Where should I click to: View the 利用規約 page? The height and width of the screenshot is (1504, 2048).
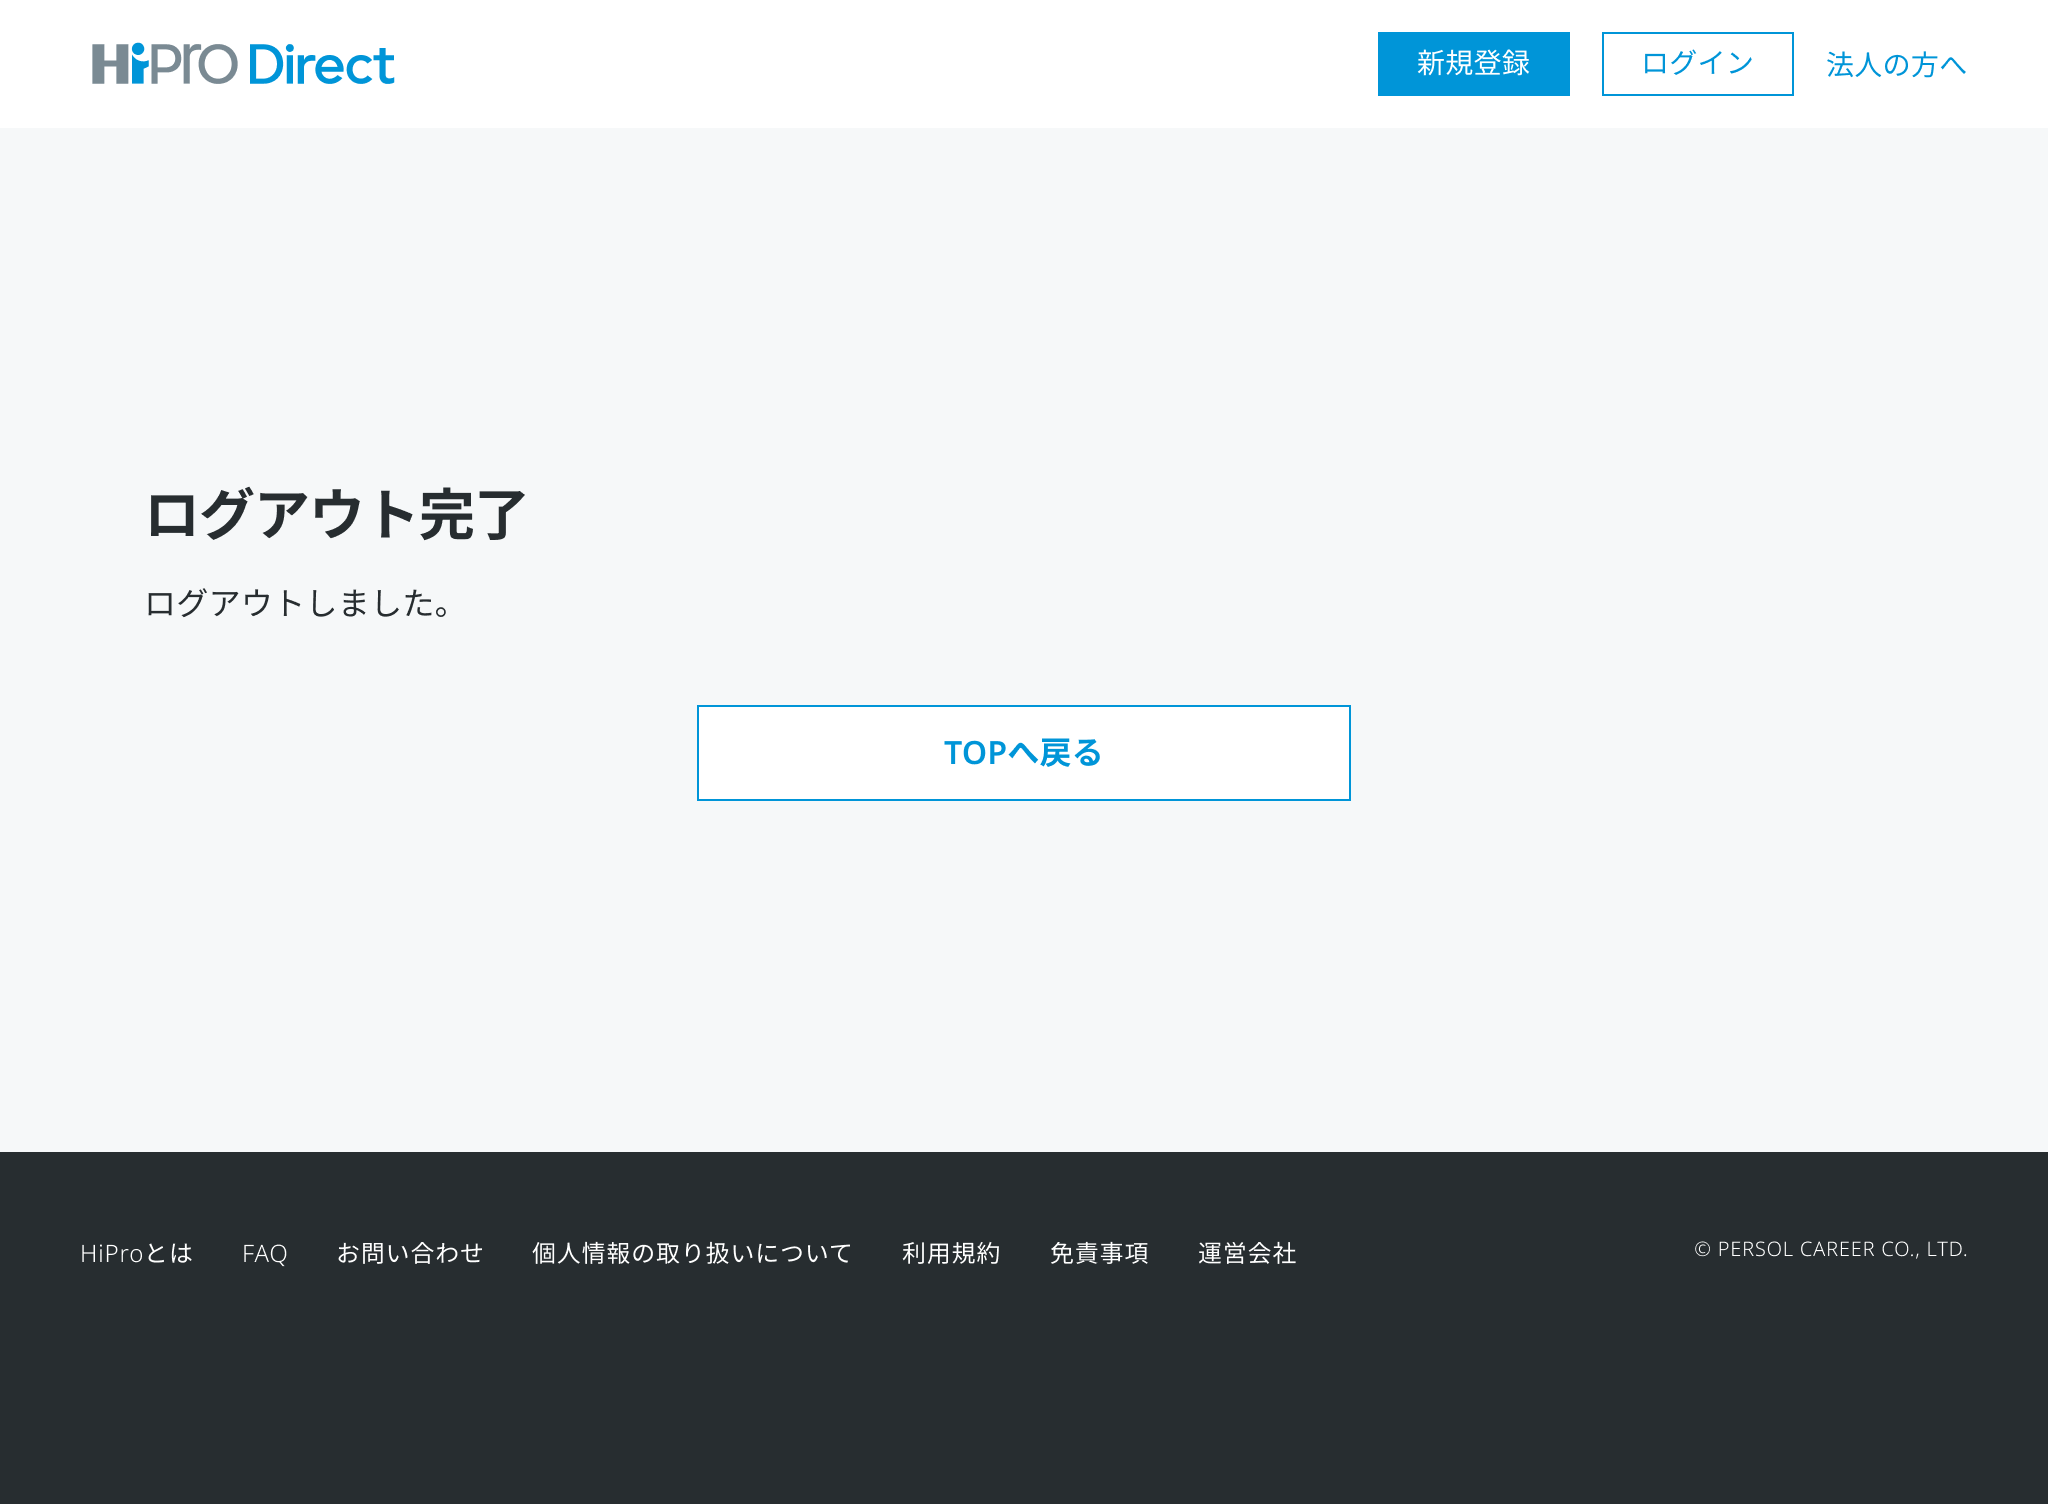[951, 1253]
